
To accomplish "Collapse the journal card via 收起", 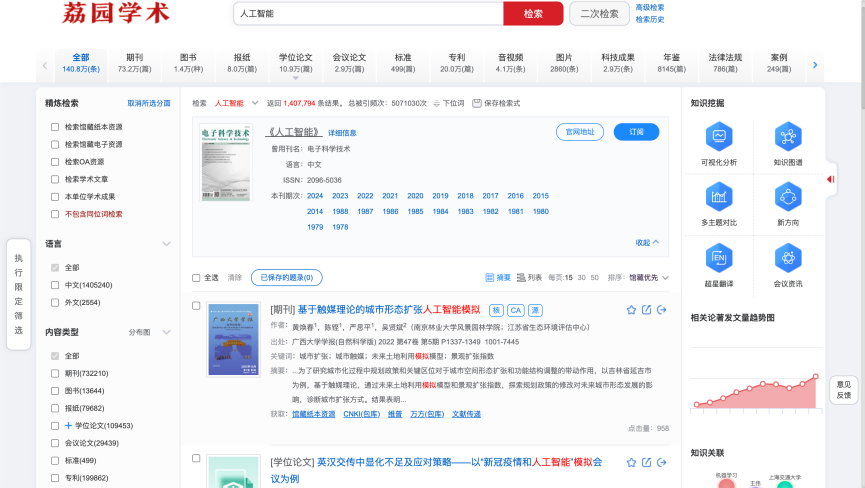I will (647, 243).
